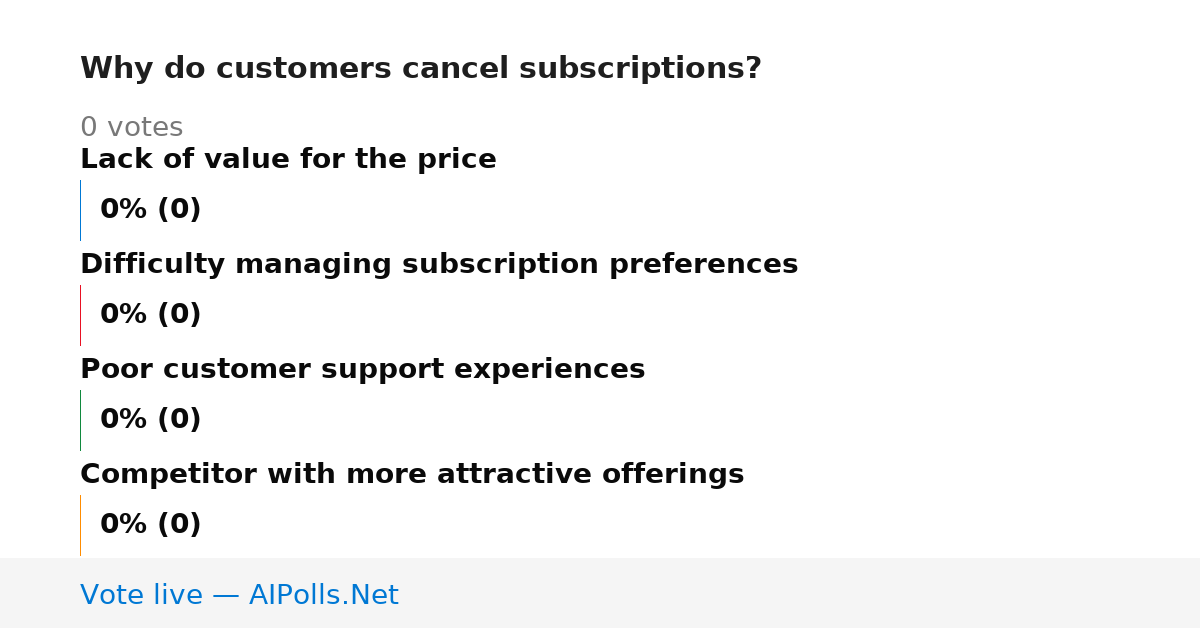Choose 'Difficulty managing subscription preferences' option
This screenshot has width=1200, height=628.
(439, 265)
